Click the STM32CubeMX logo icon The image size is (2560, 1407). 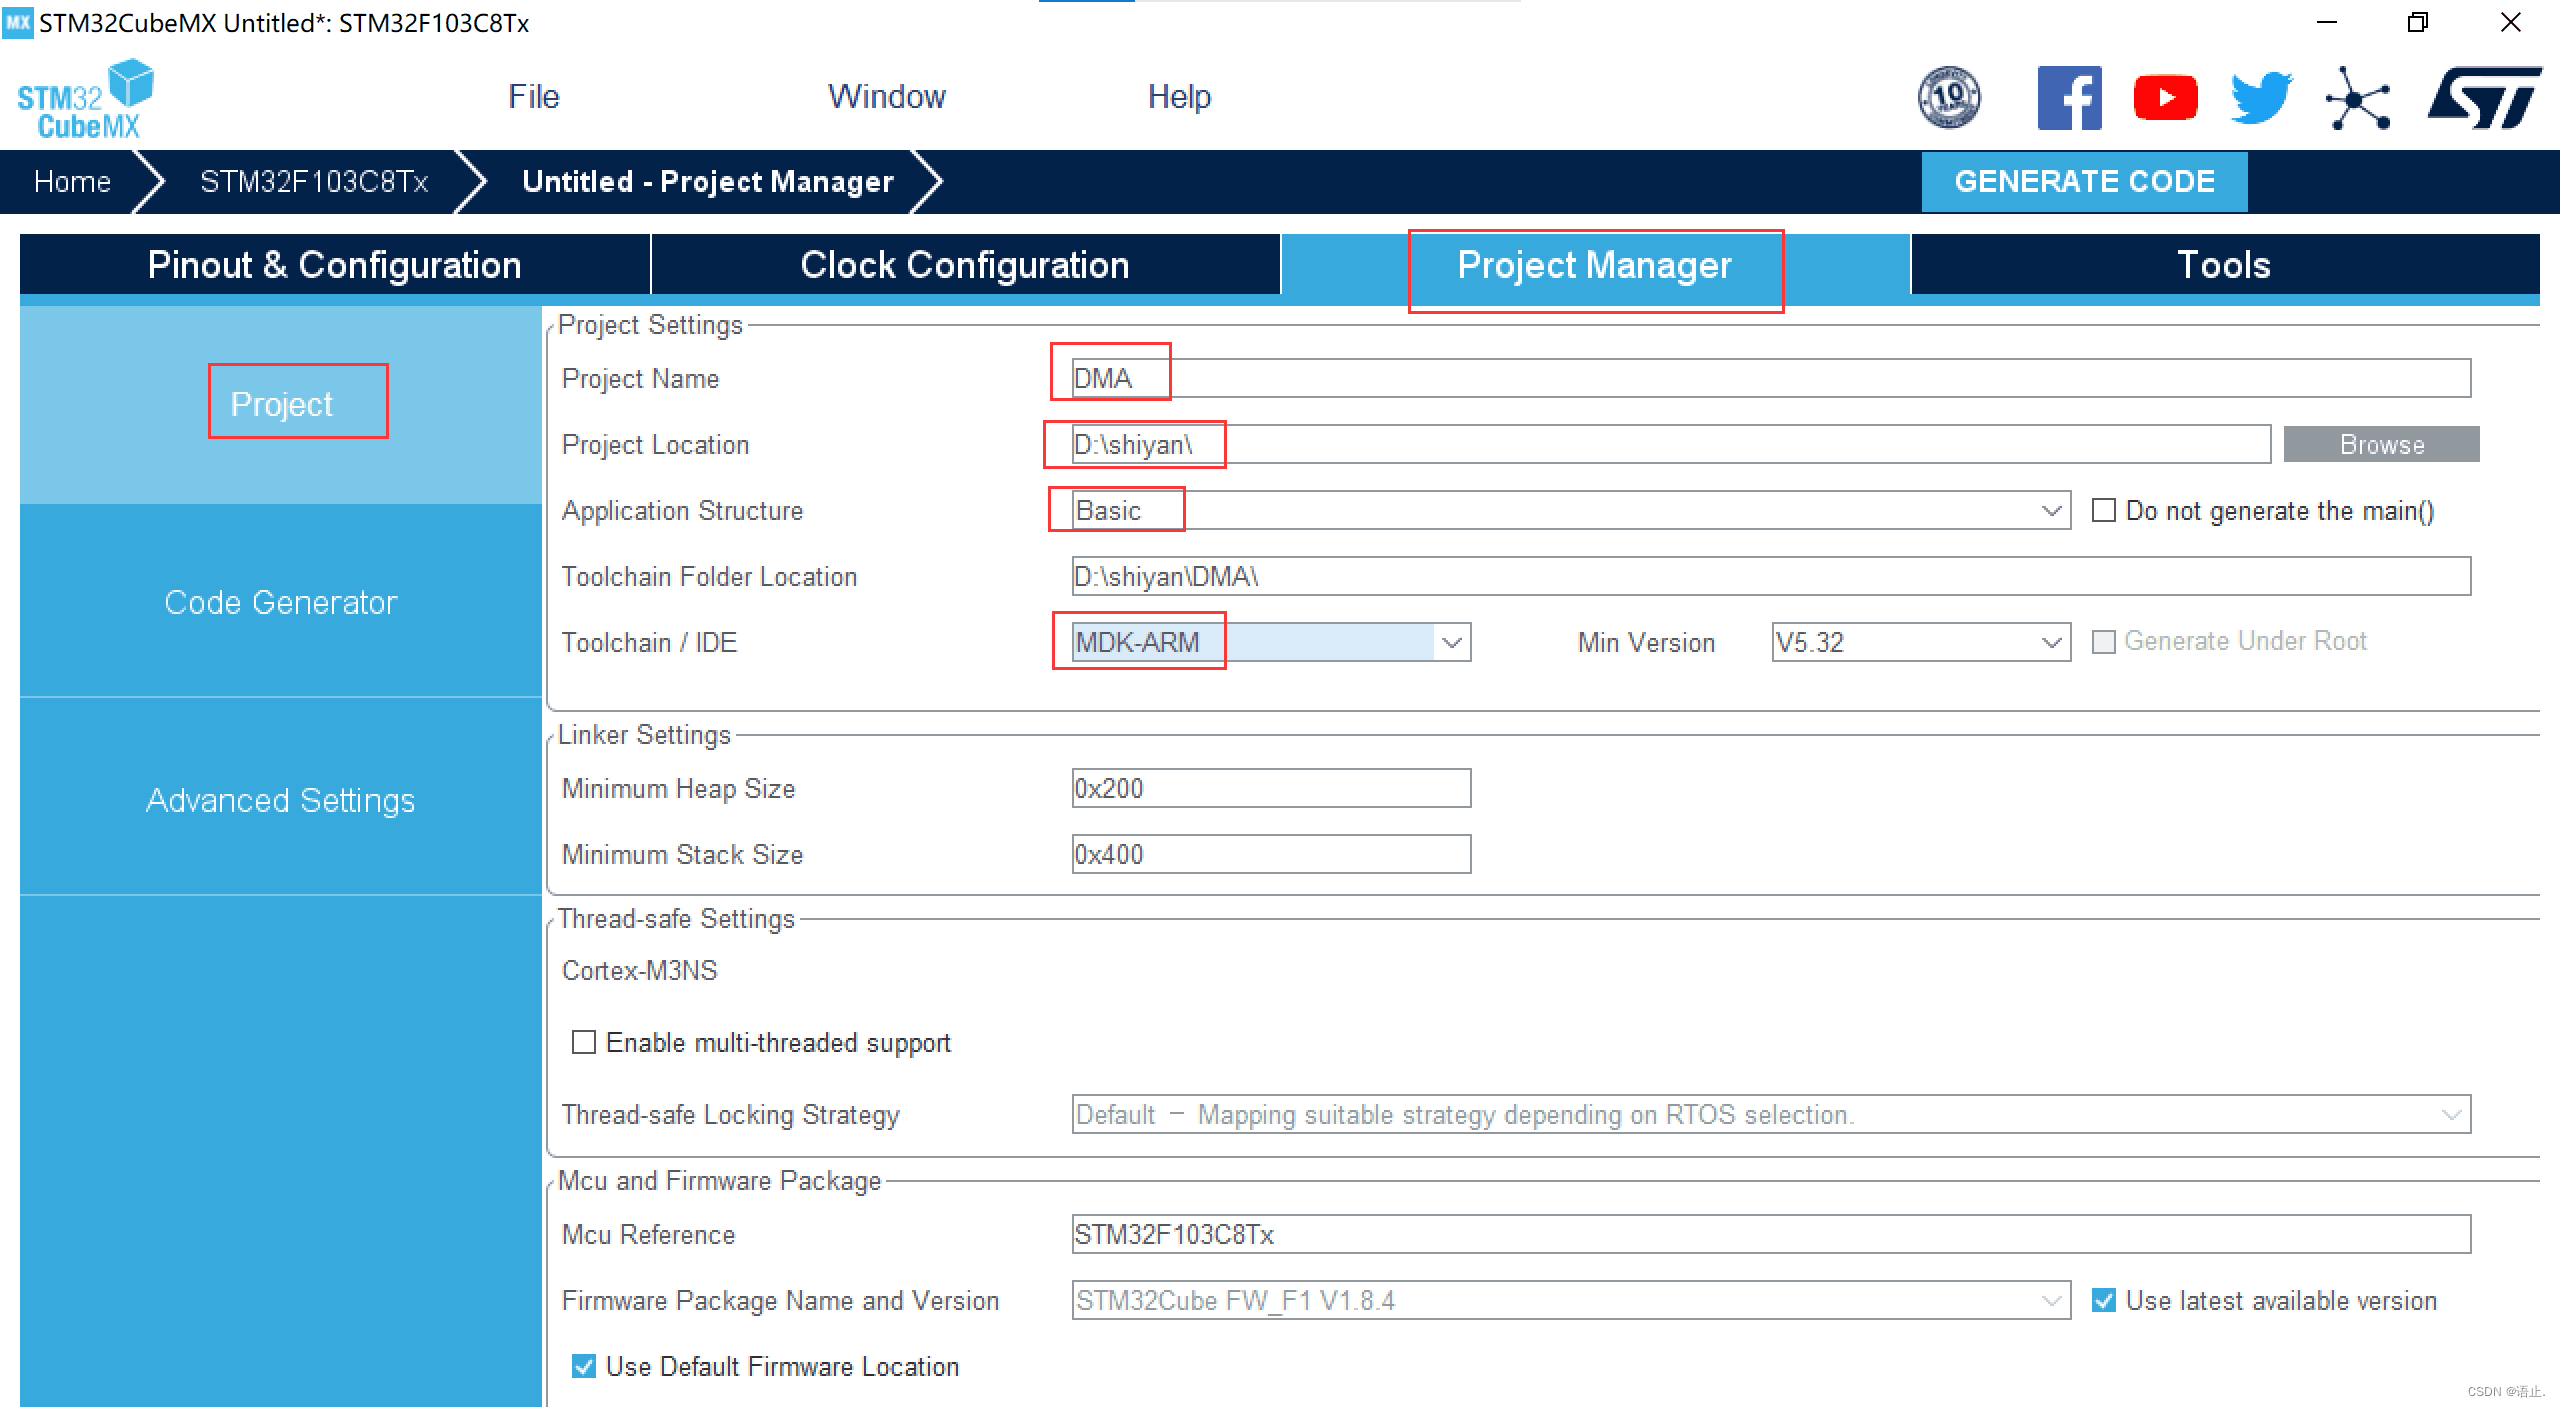click(85, 99)
